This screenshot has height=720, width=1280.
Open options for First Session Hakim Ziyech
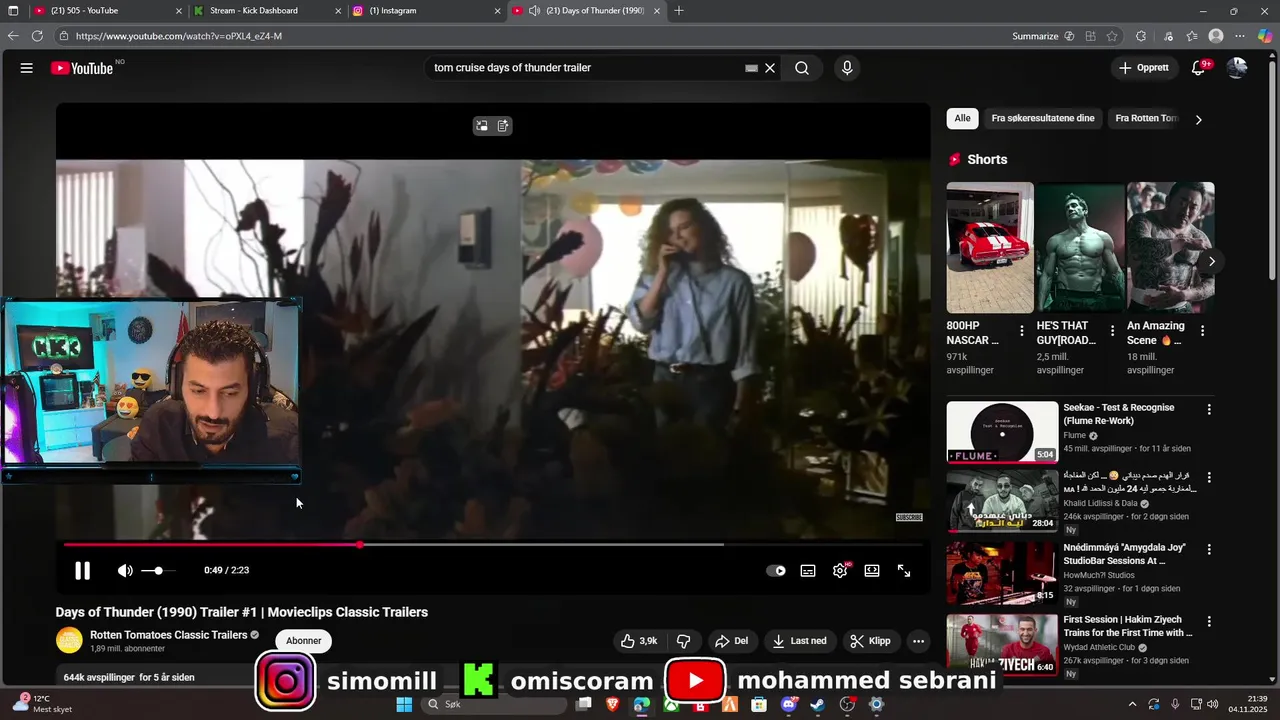[x=1209, y=622]
